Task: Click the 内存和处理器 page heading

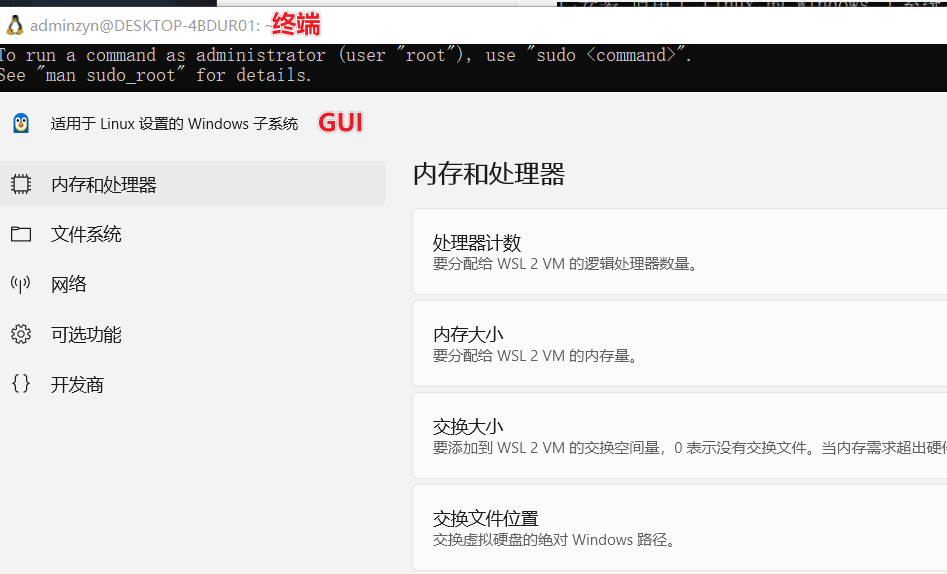Action: click(x=489, y=175)
